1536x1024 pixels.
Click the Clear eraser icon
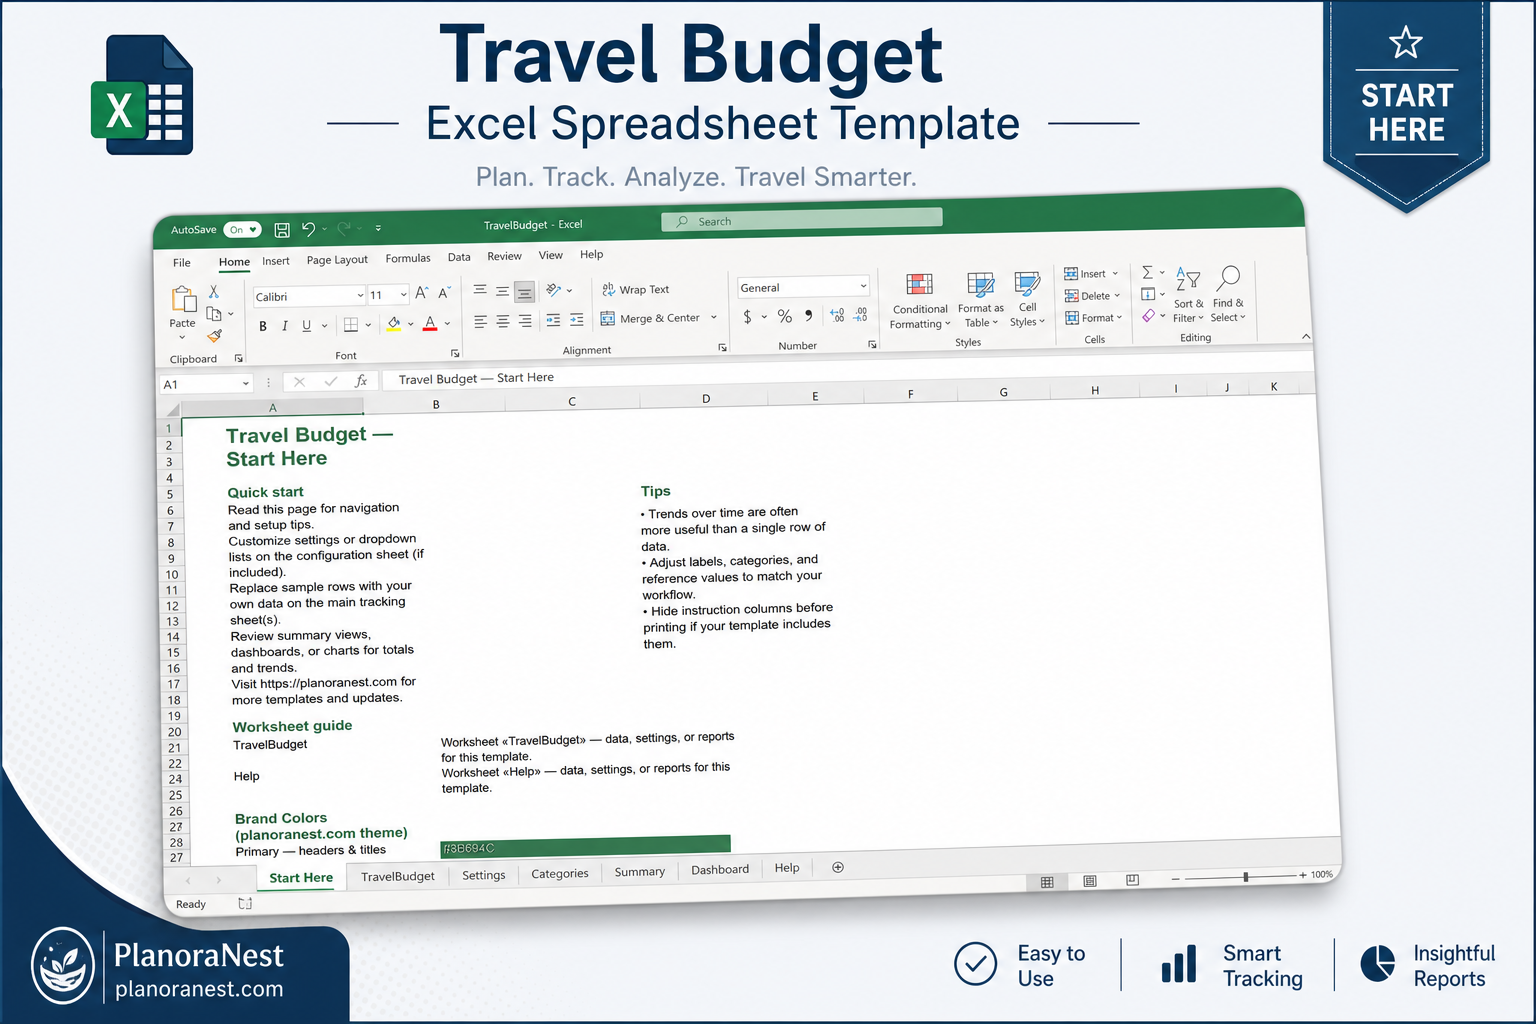coord(1148,315)
